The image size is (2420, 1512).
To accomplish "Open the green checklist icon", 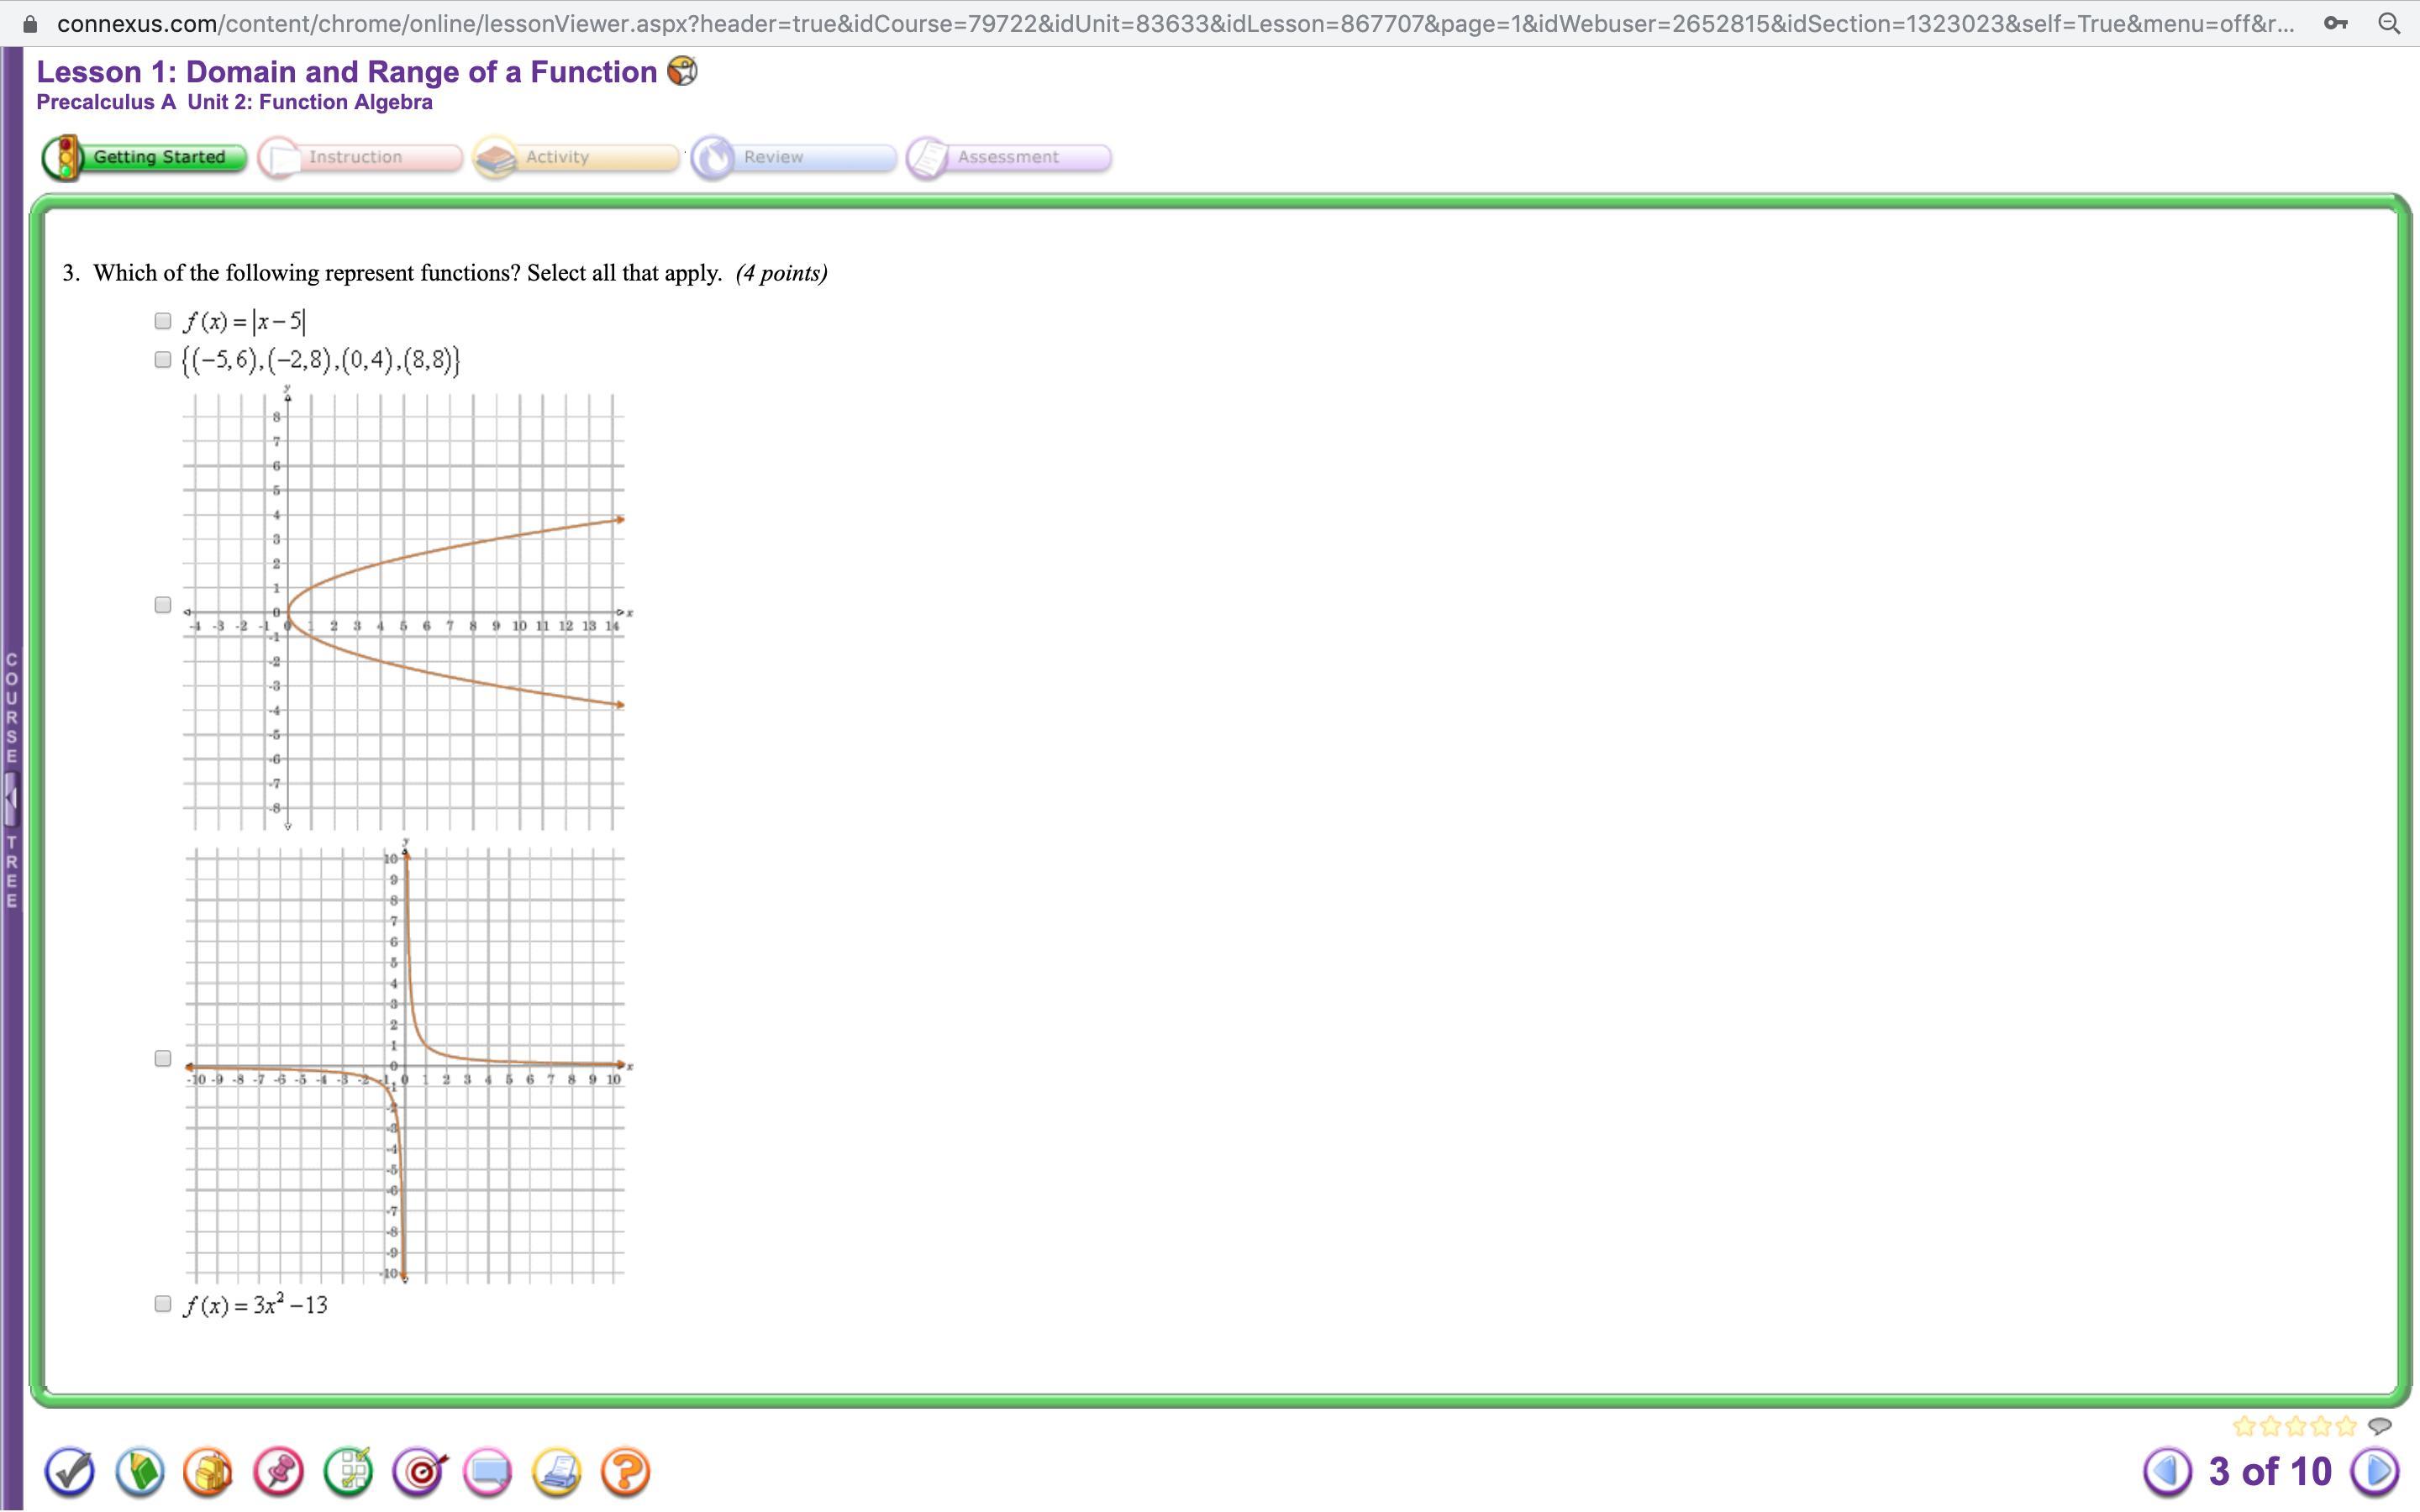I will tap(348, 1472).
